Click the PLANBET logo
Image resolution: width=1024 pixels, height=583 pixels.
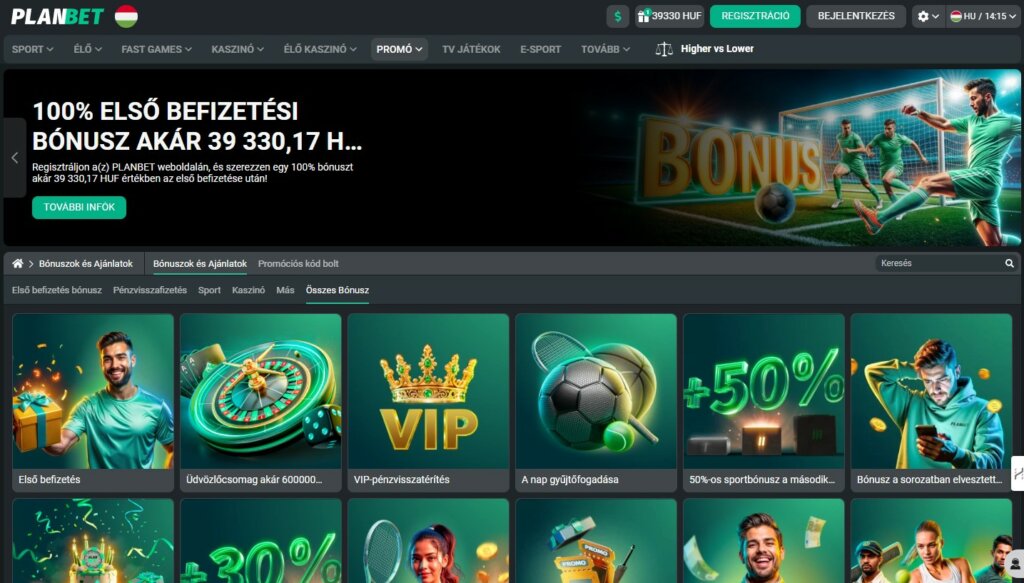point(57,16)
